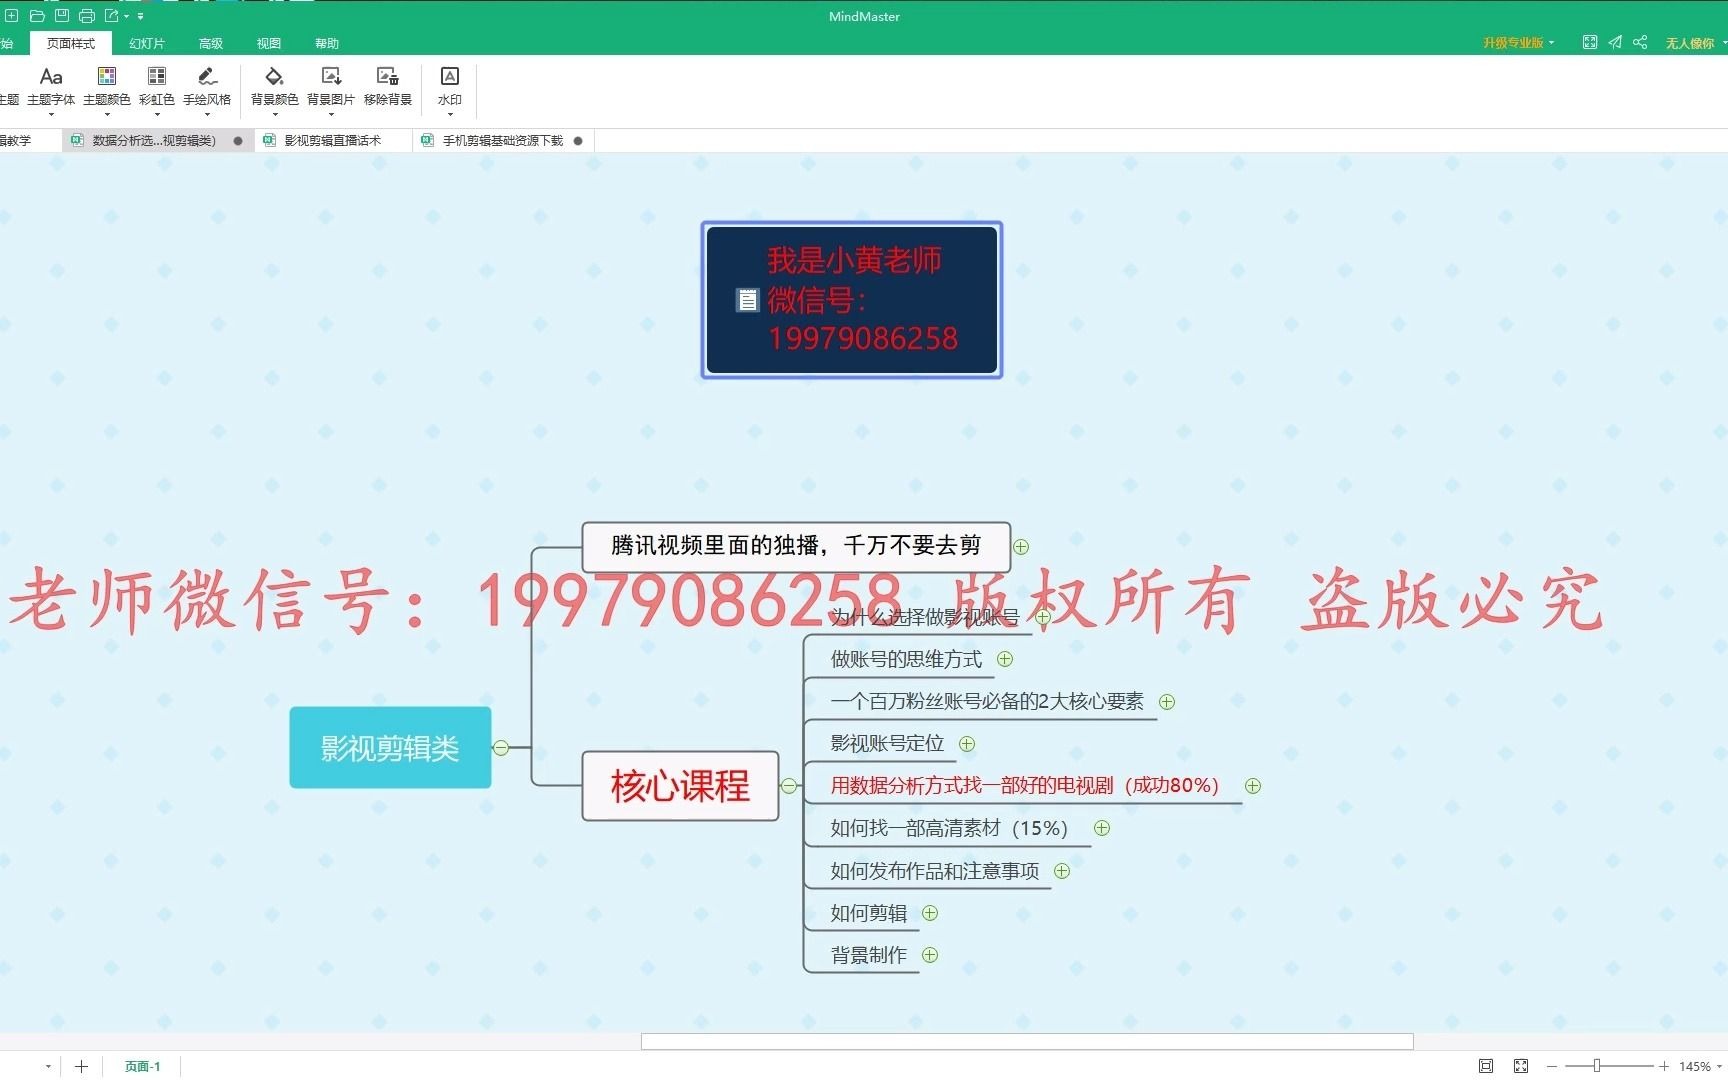This screenshot has width=1728, height=1080.
Task: Expand the arrow under 主题颜色
Action: pyautogui.click(x=107, y=114)
